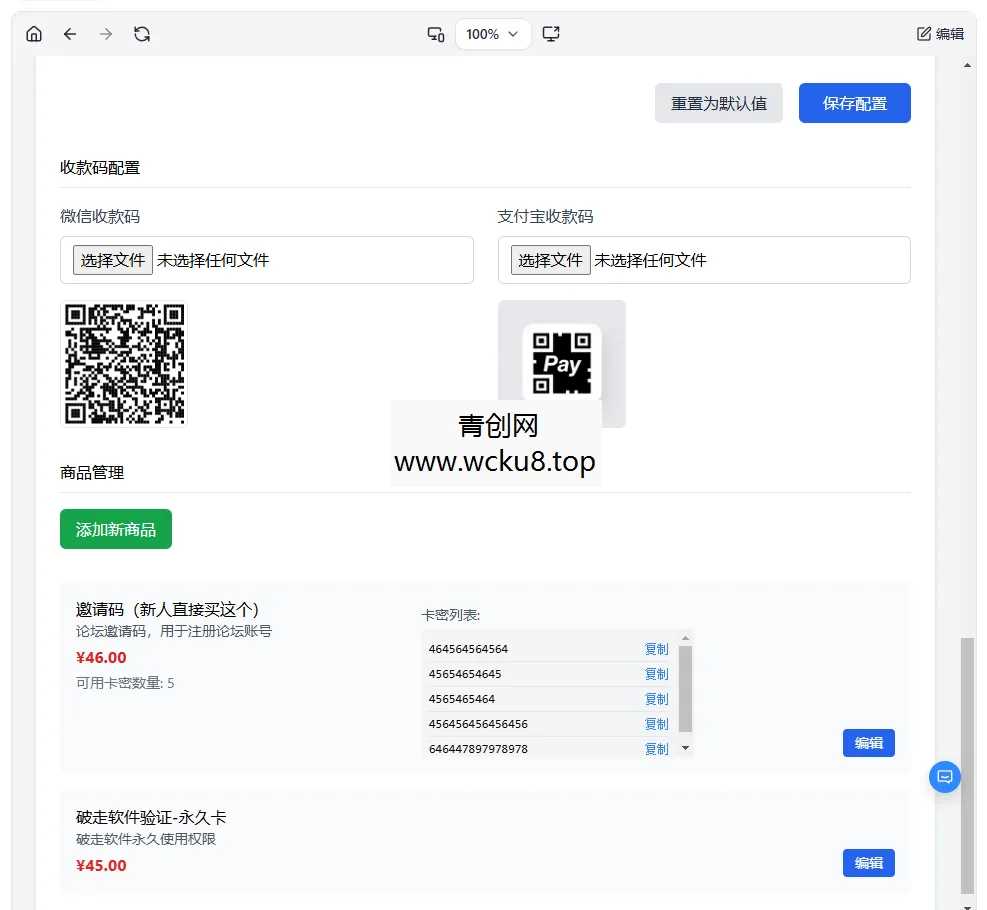Open the floating chat bubble icon
This screenshot has height=910, width=987.
(944, 777)
